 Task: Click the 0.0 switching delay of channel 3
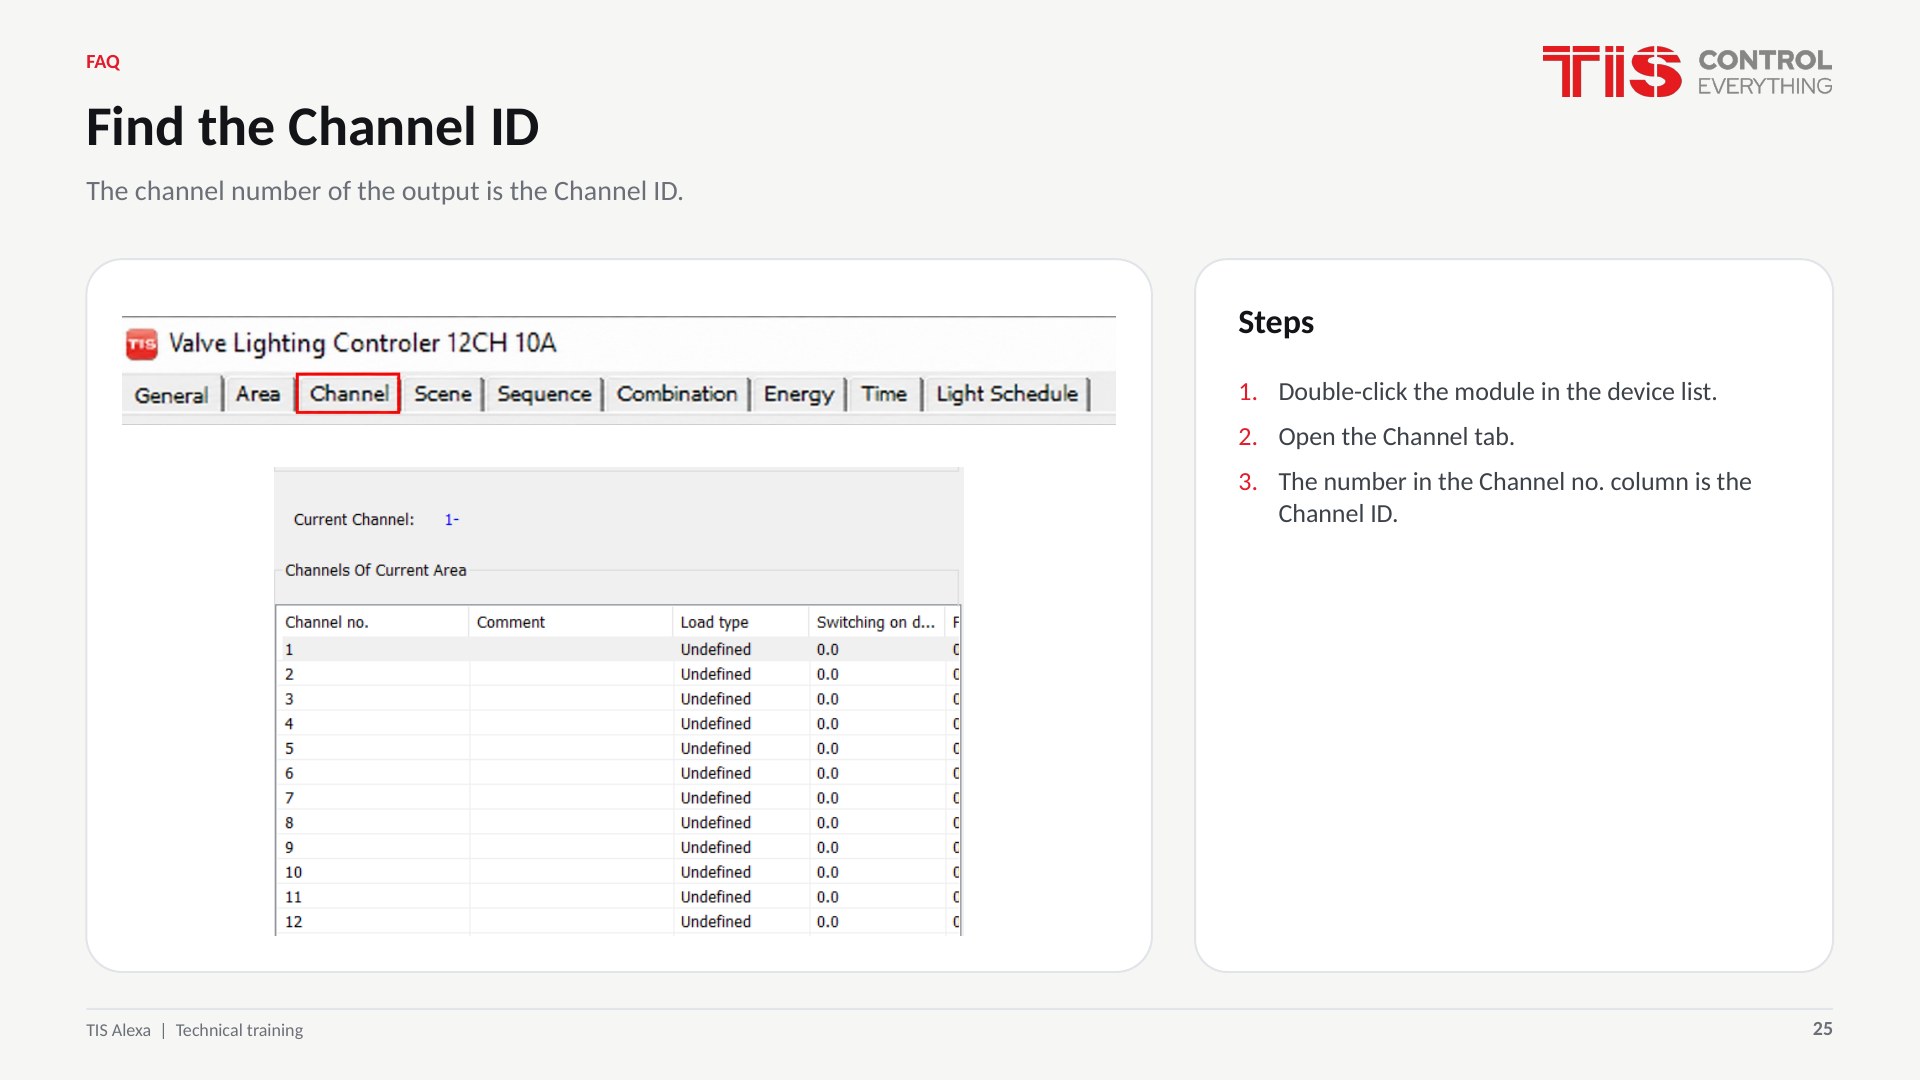coord(828,699)
